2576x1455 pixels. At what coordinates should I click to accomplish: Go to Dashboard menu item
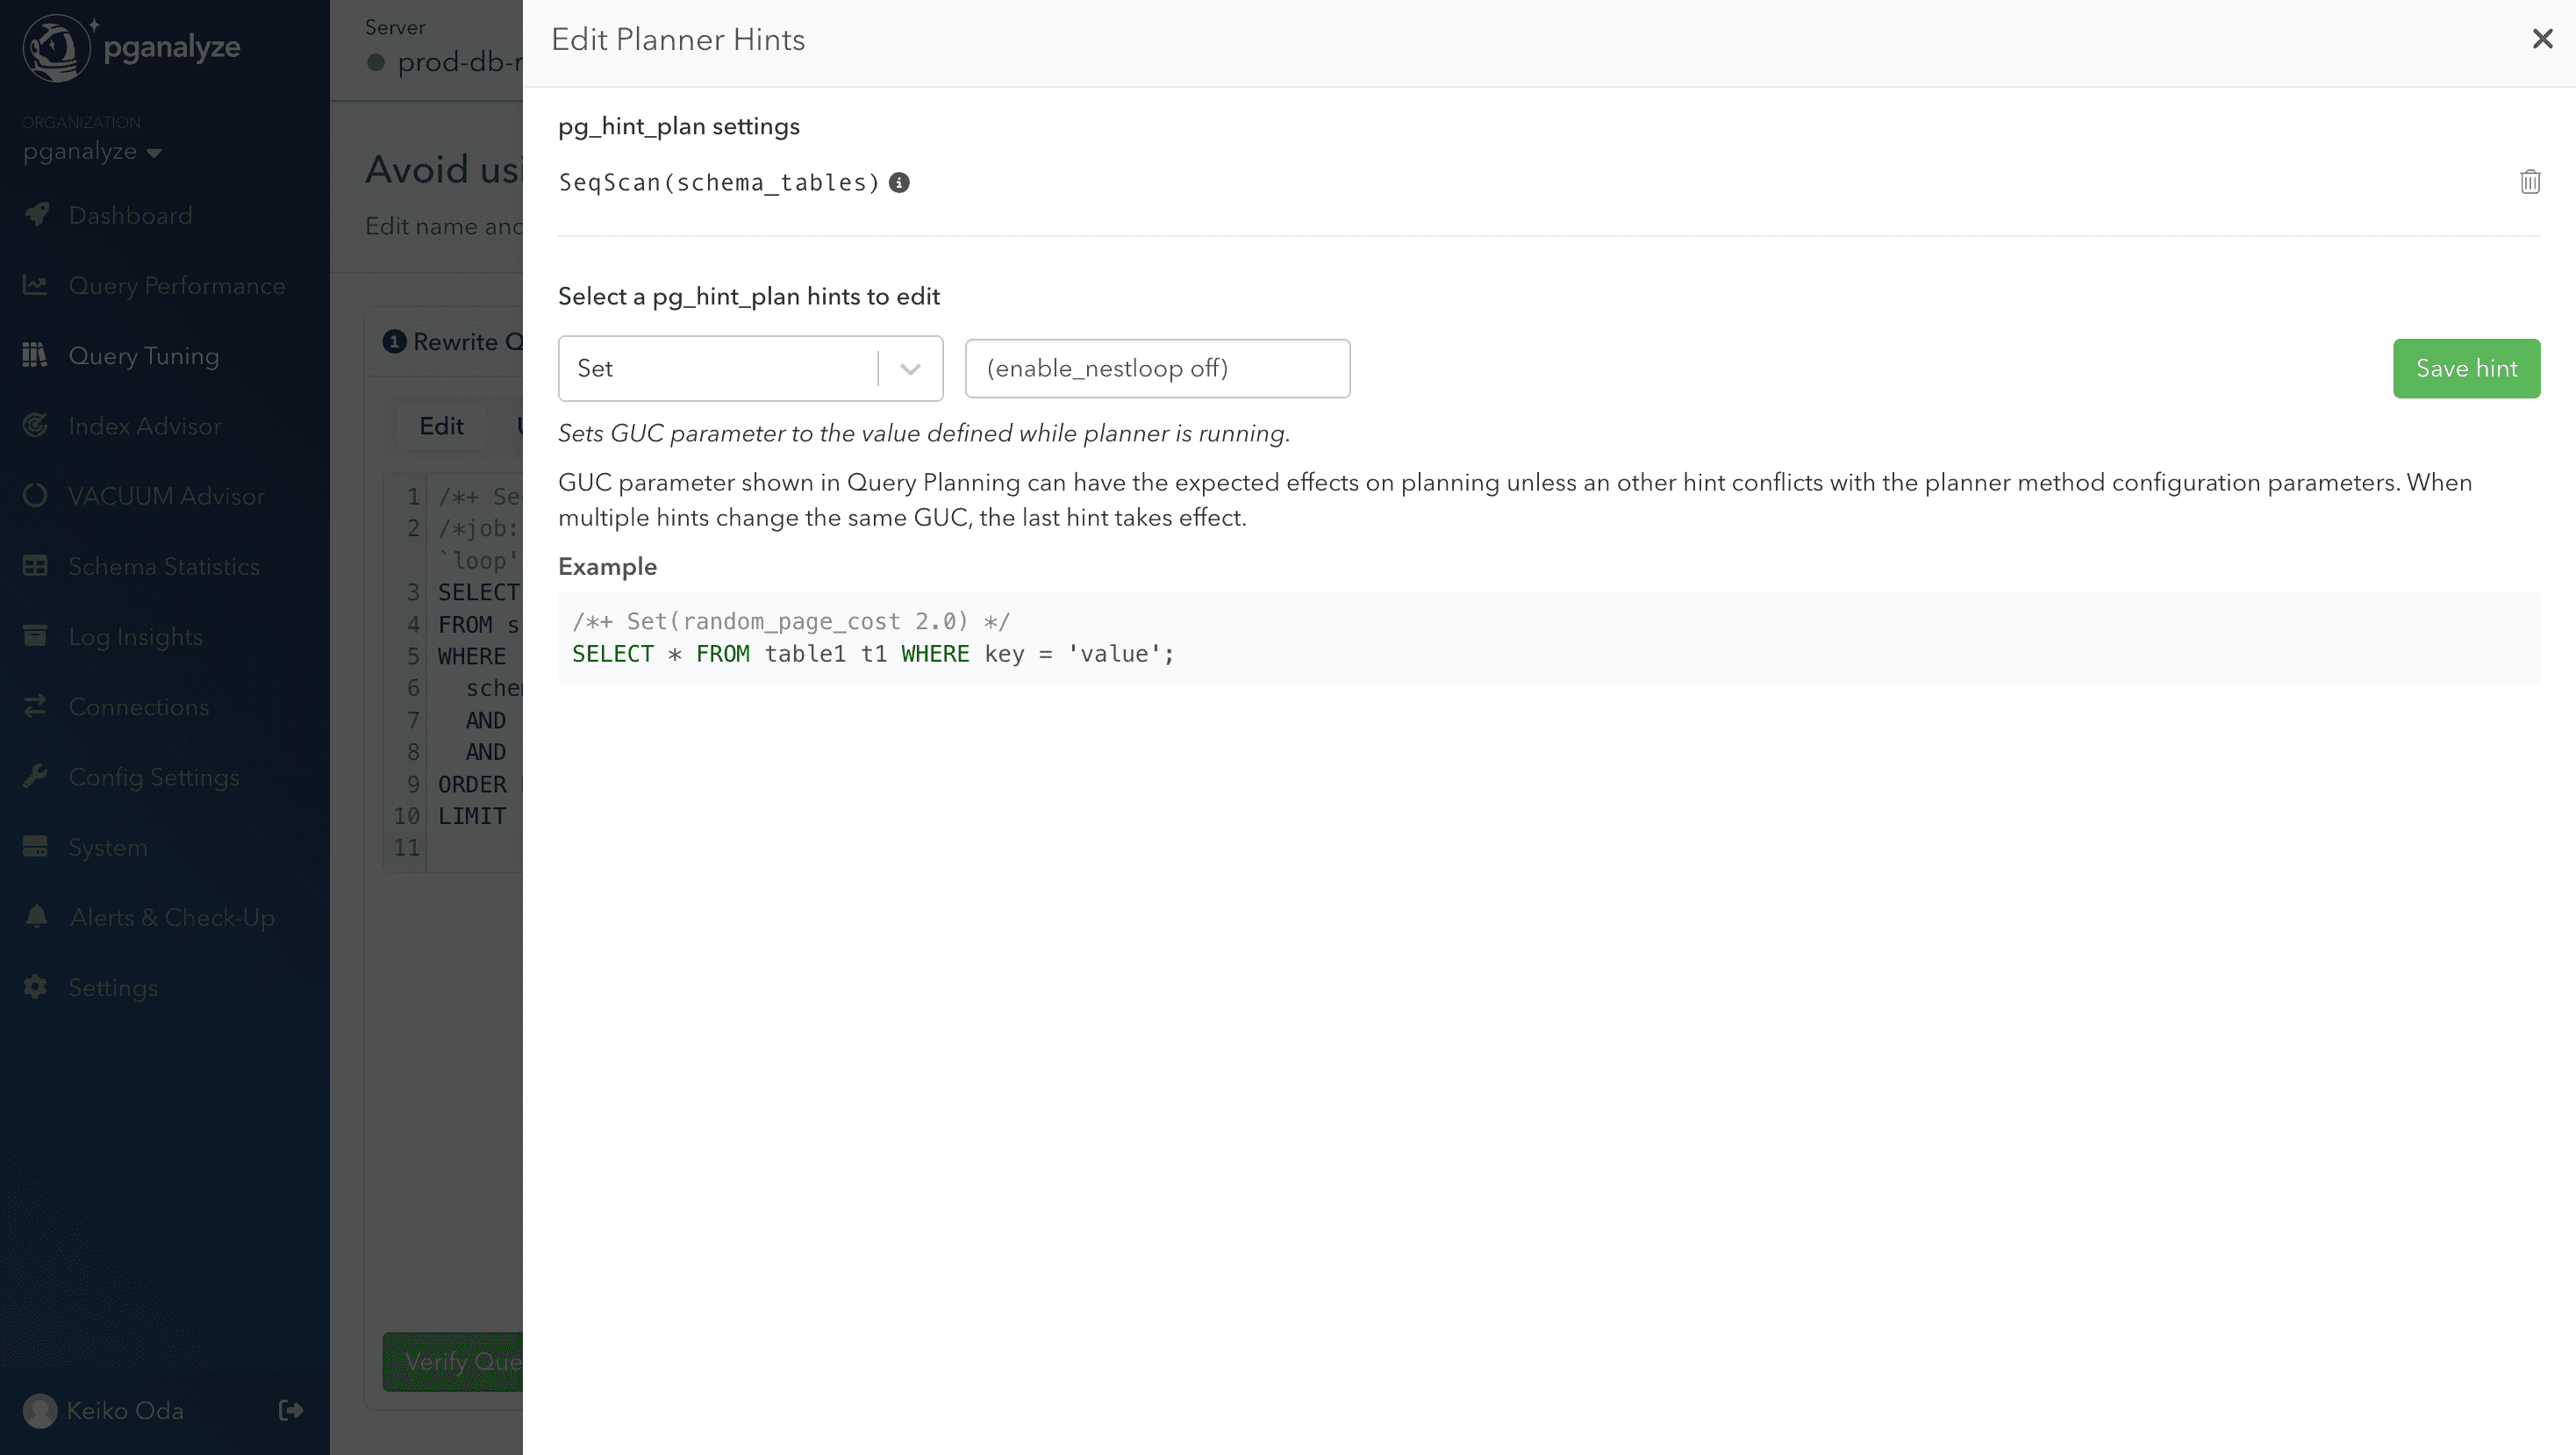[130, 215]
